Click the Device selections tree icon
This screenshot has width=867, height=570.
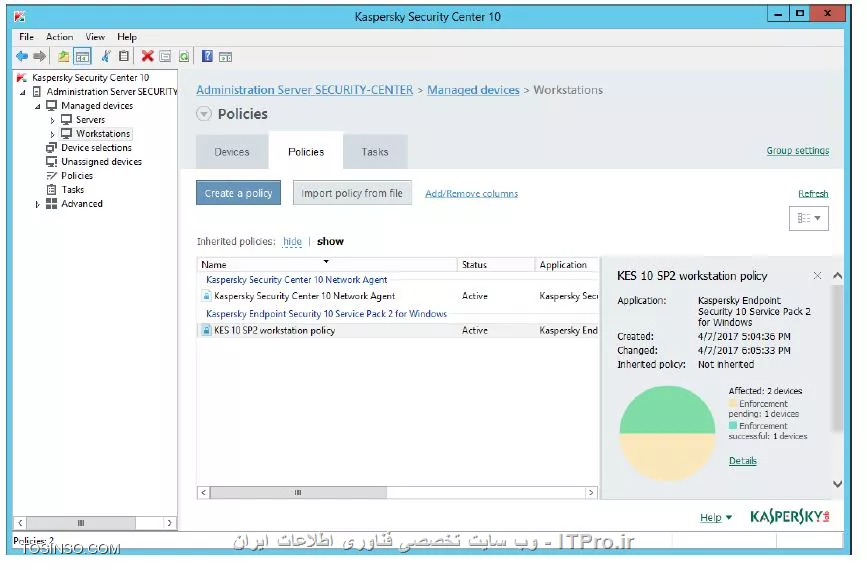[x=51, y=148]
